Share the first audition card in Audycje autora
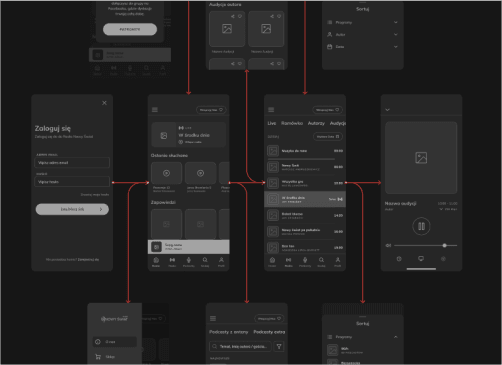This screenshot has height=365, width=502. point(233,16)
